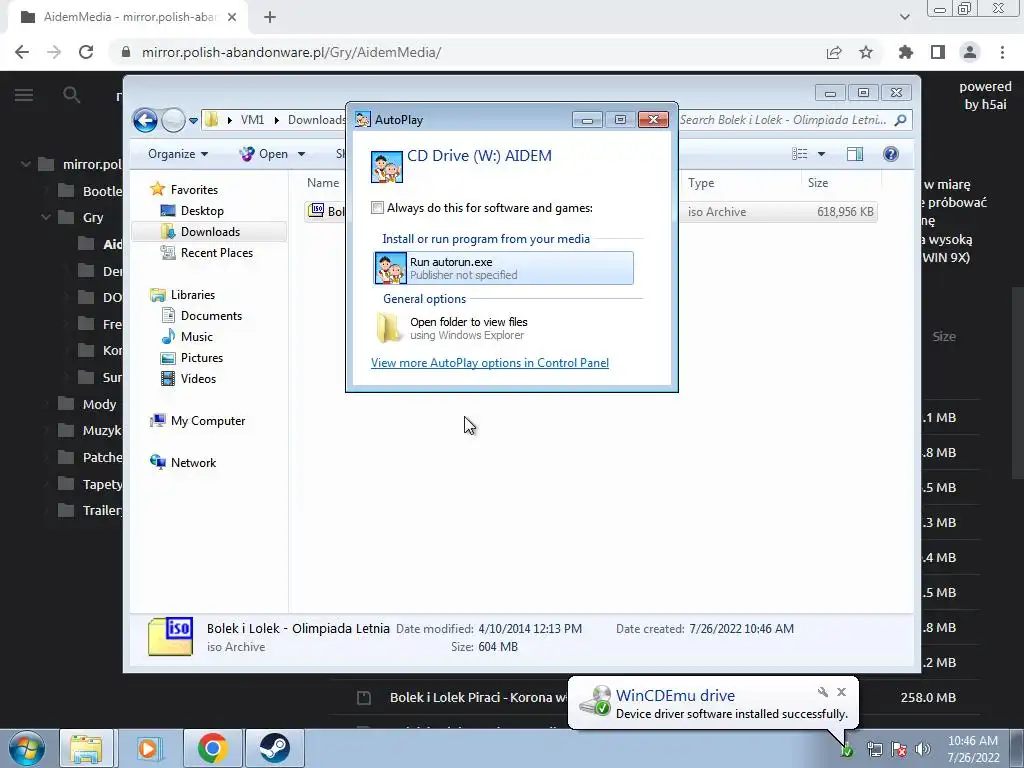Viewport: 1024px width, 768px height.
Task: Open Chrome extensions puzzle icon
Action: coord(906,52)
